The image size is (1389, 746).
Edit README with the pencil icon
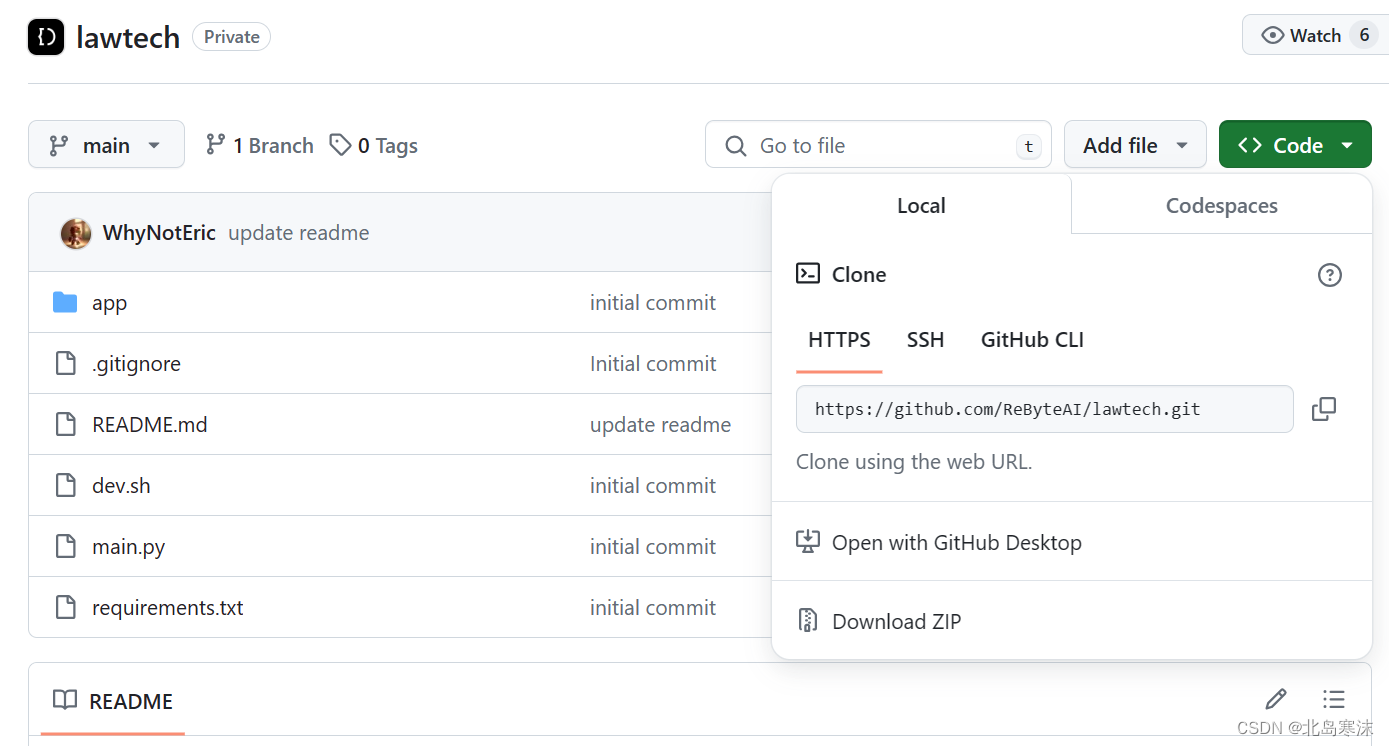(1276, 699)
